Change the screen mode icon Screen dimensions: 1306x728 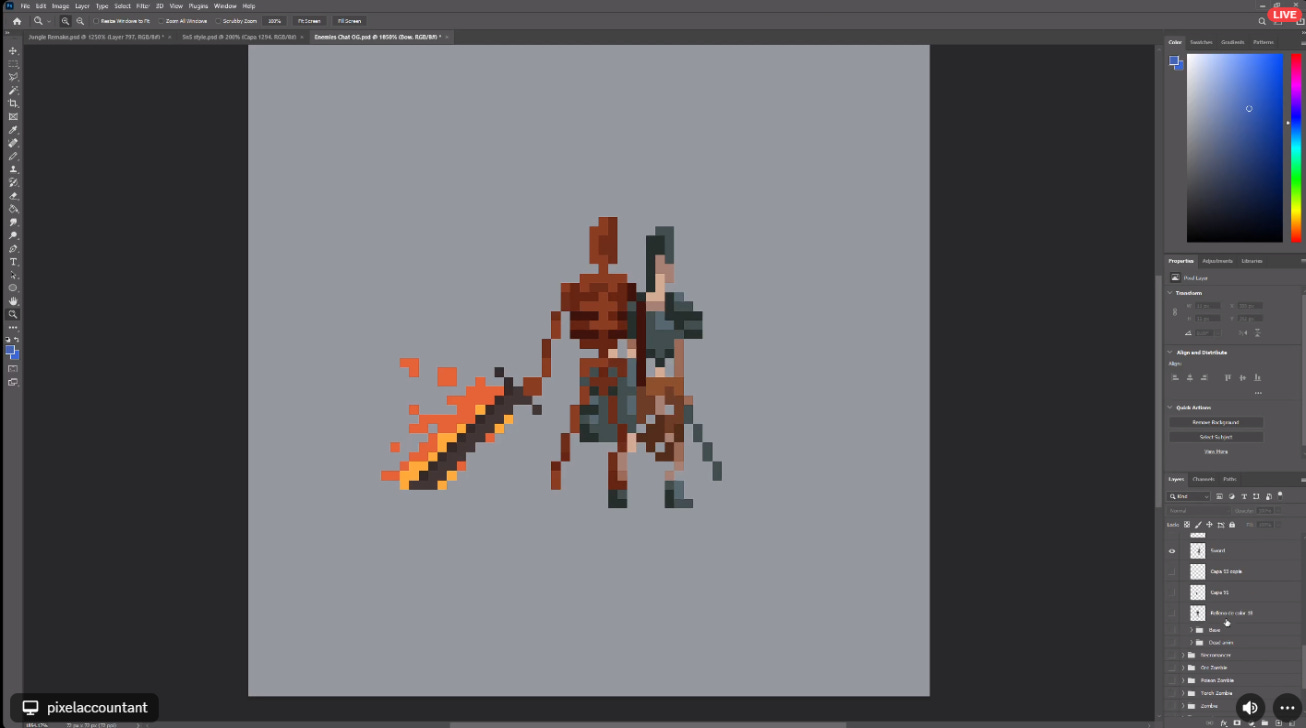13,382
